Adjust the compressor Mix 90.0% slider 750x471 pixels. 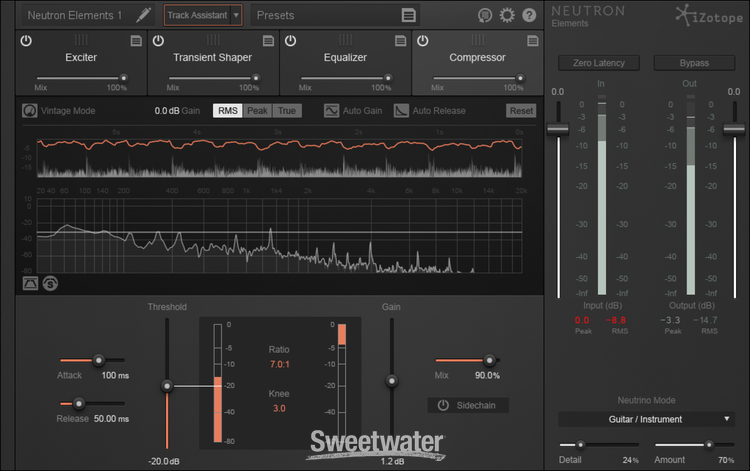489,360
